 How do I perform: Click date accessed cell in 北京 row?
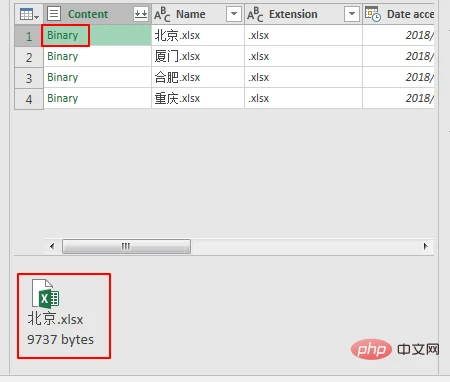[399, 35]
